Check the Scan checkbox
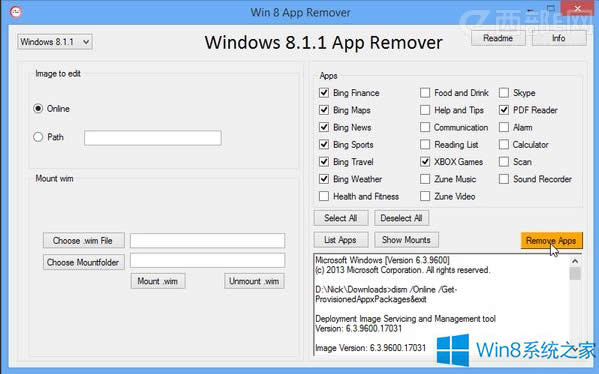Screen dimensions: 599x374 coord(504,162)
